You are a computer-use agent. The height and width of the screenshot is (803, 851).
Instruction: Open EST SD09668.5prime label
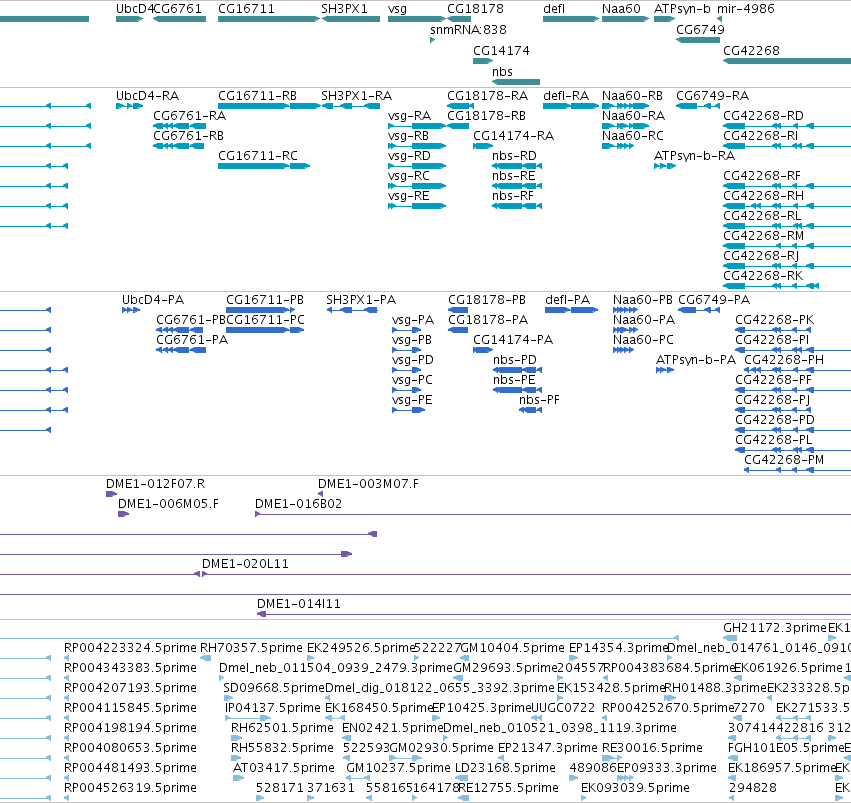(x=274, y=687)
